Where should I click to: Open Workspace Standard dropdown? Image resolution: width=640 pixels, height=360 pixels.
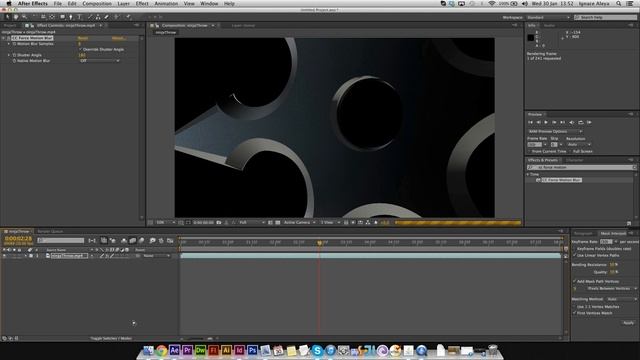click(x=549, y=18)
